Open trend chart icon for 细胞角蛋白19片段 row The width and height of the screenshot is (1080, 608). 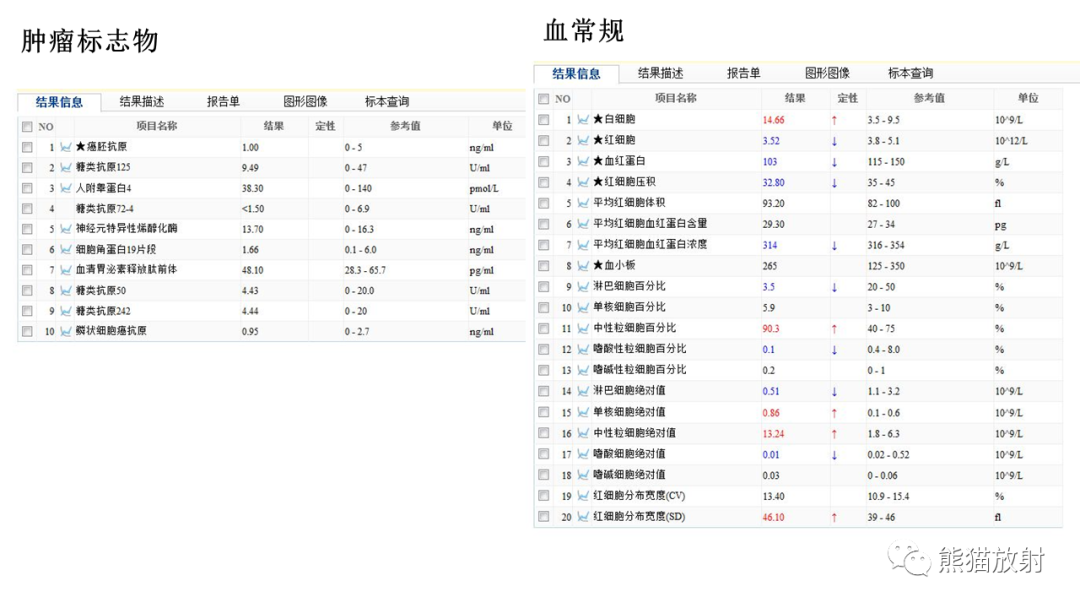pyautogui.click(x=65, y=249)
